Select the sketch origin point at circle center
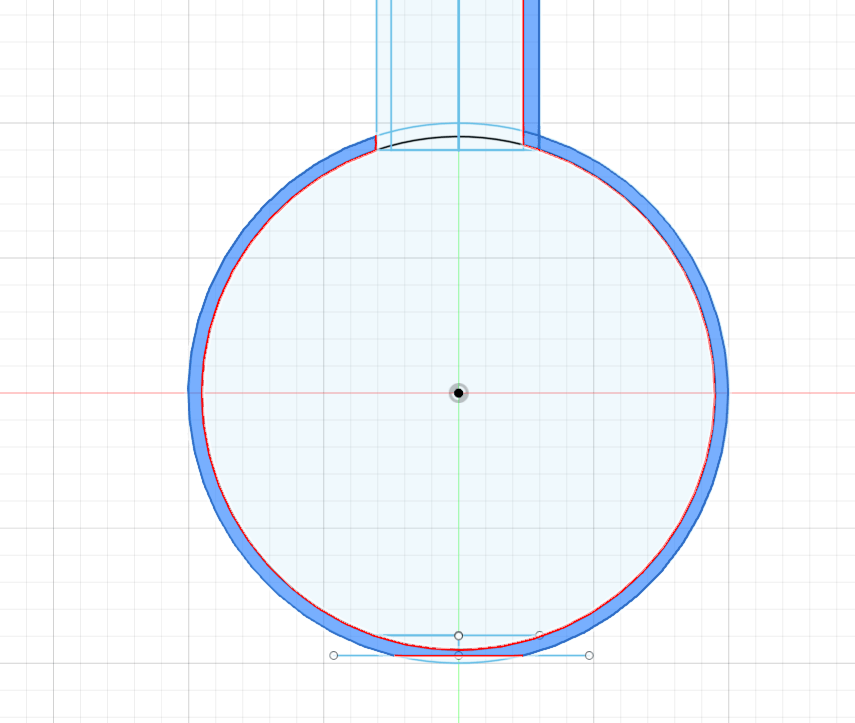This screenshot has width=855, height=723. [x=458, y=393]
